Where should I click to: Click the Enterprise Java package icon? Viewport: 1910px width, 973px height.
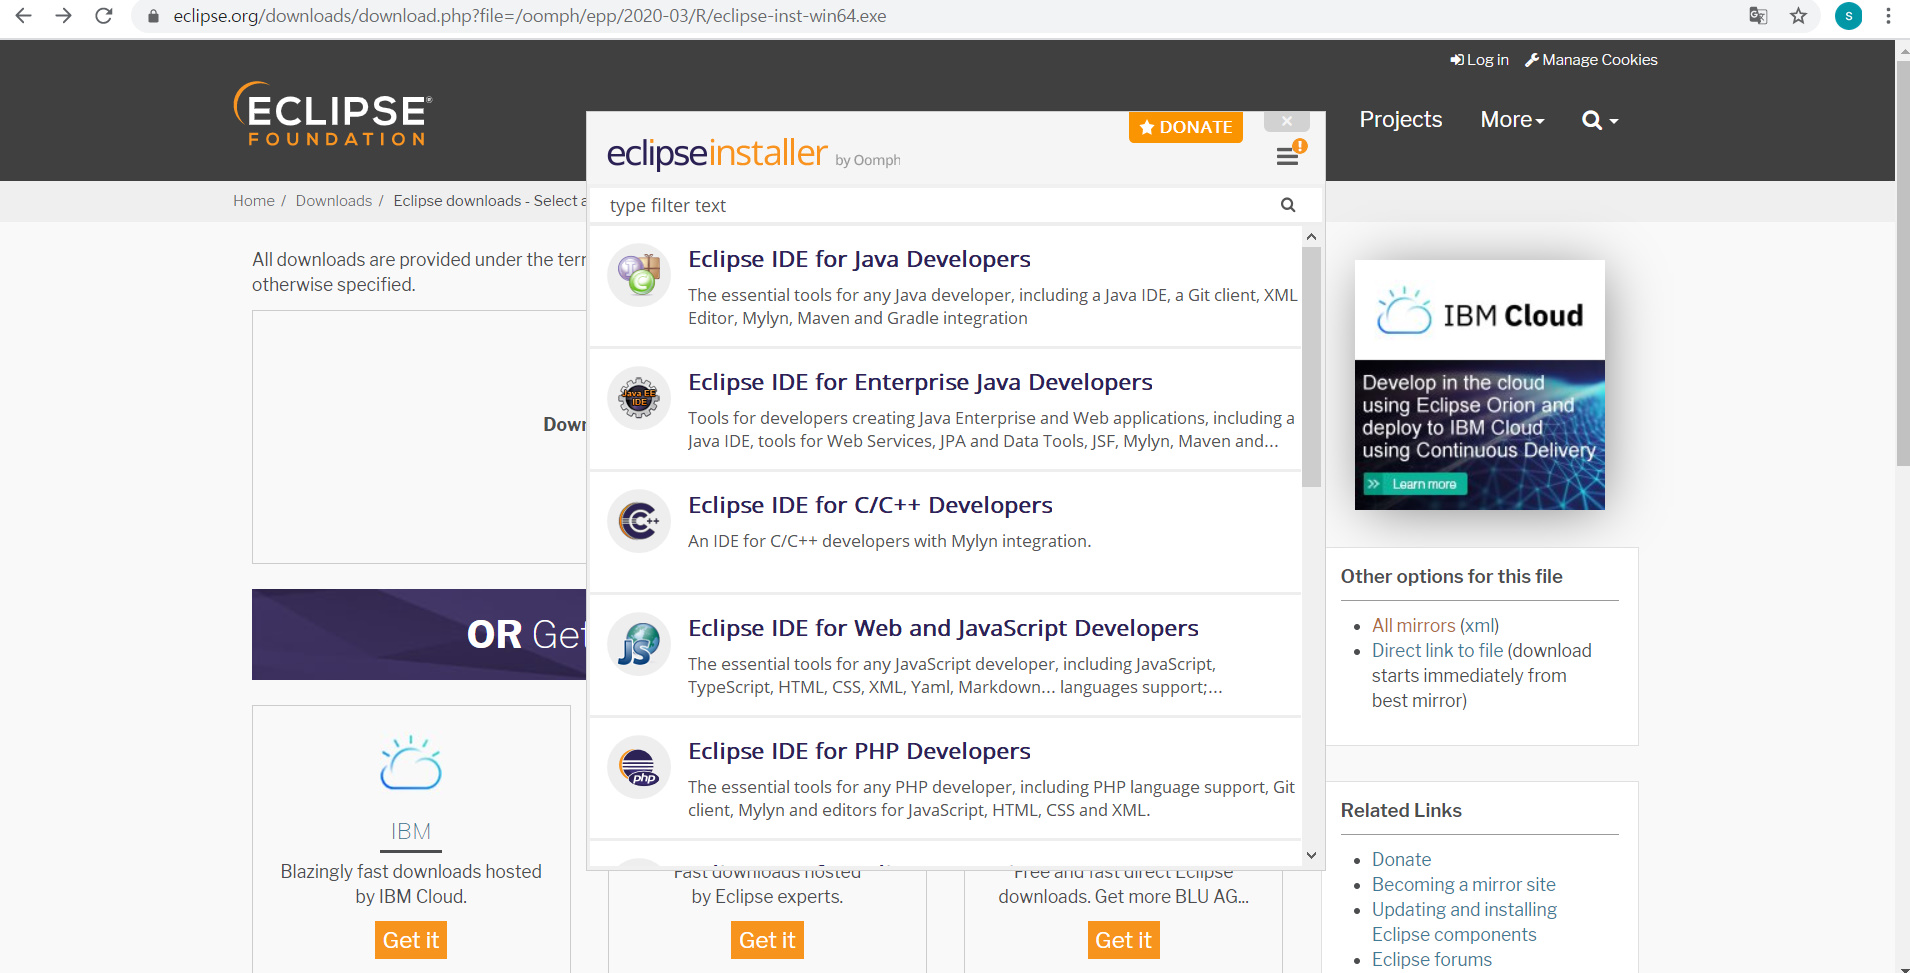point(639,397)
